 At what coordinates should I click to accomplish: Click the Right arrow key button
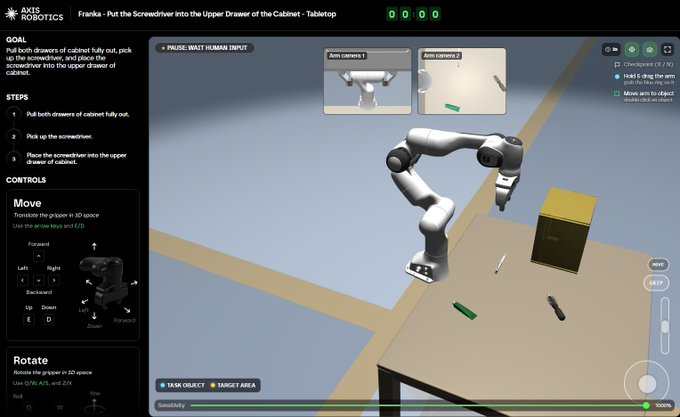[54, 280]
